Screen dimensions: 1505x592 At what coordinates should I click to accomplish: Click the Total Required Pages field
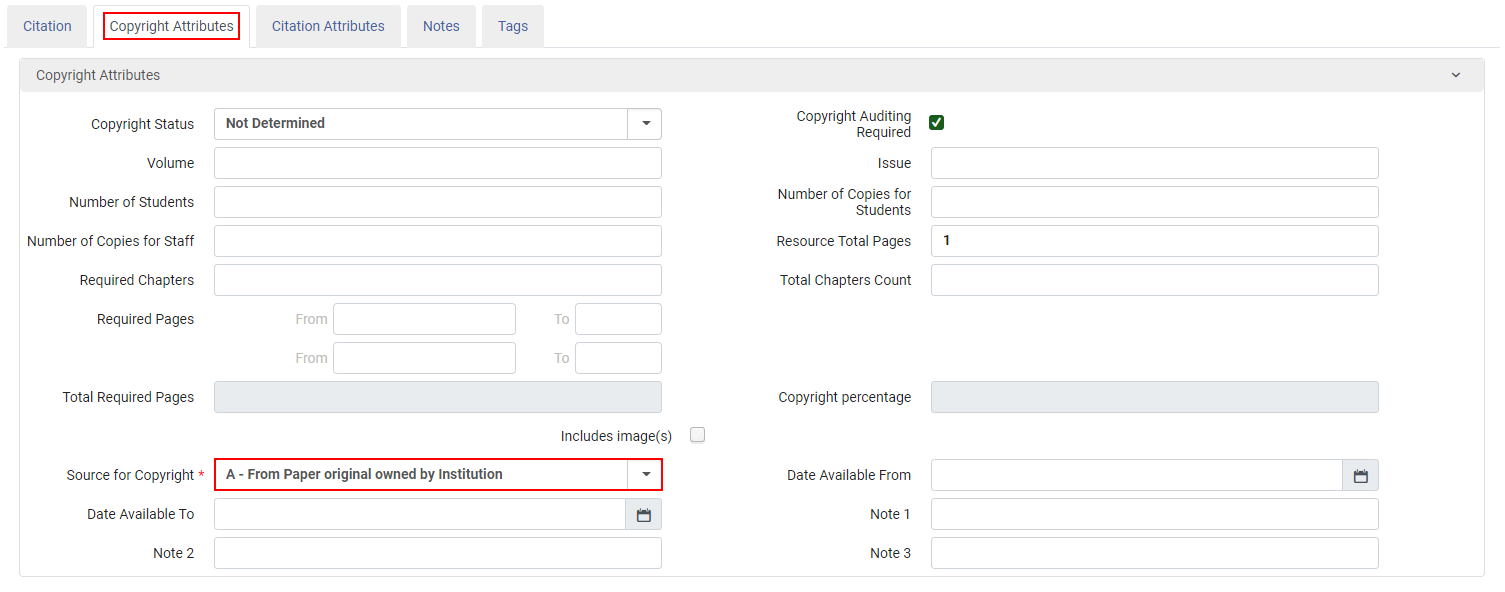pos(438,397)
